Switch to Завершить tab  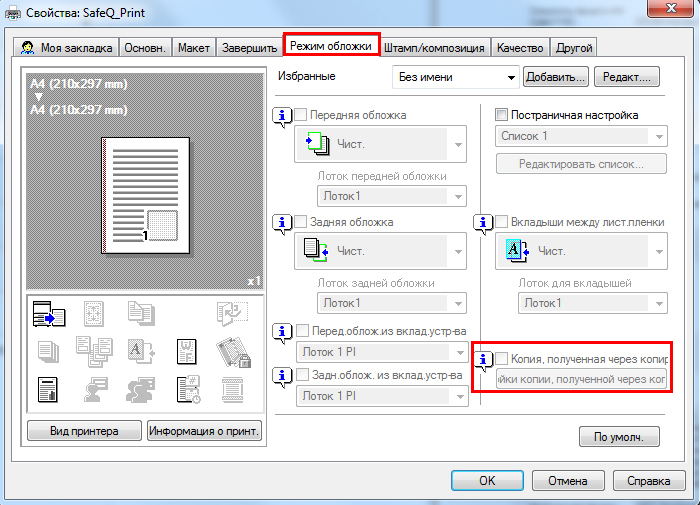pyautogui.click(x=249, y=47)
